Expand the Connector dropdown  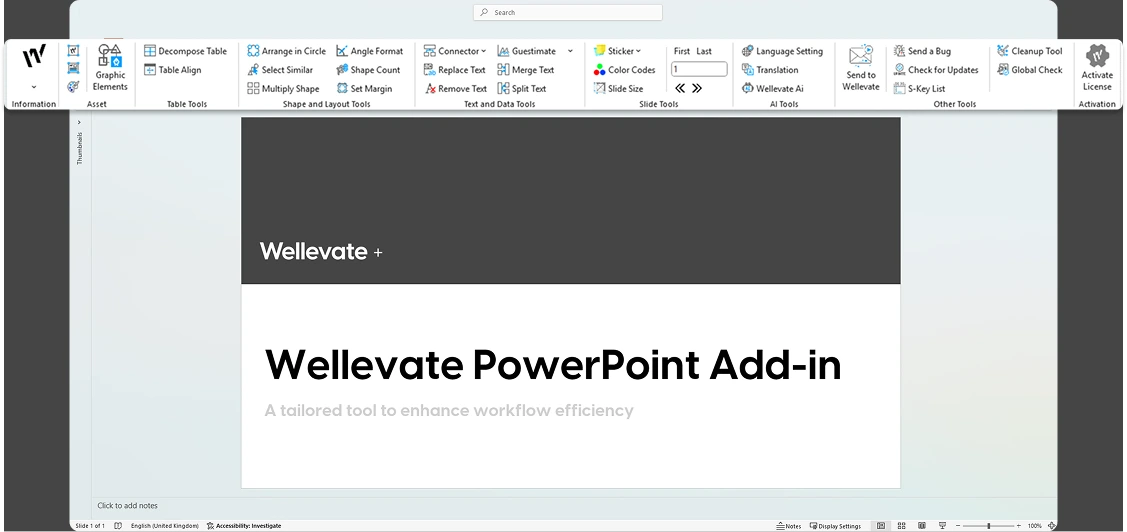click(x=484, y=51)
